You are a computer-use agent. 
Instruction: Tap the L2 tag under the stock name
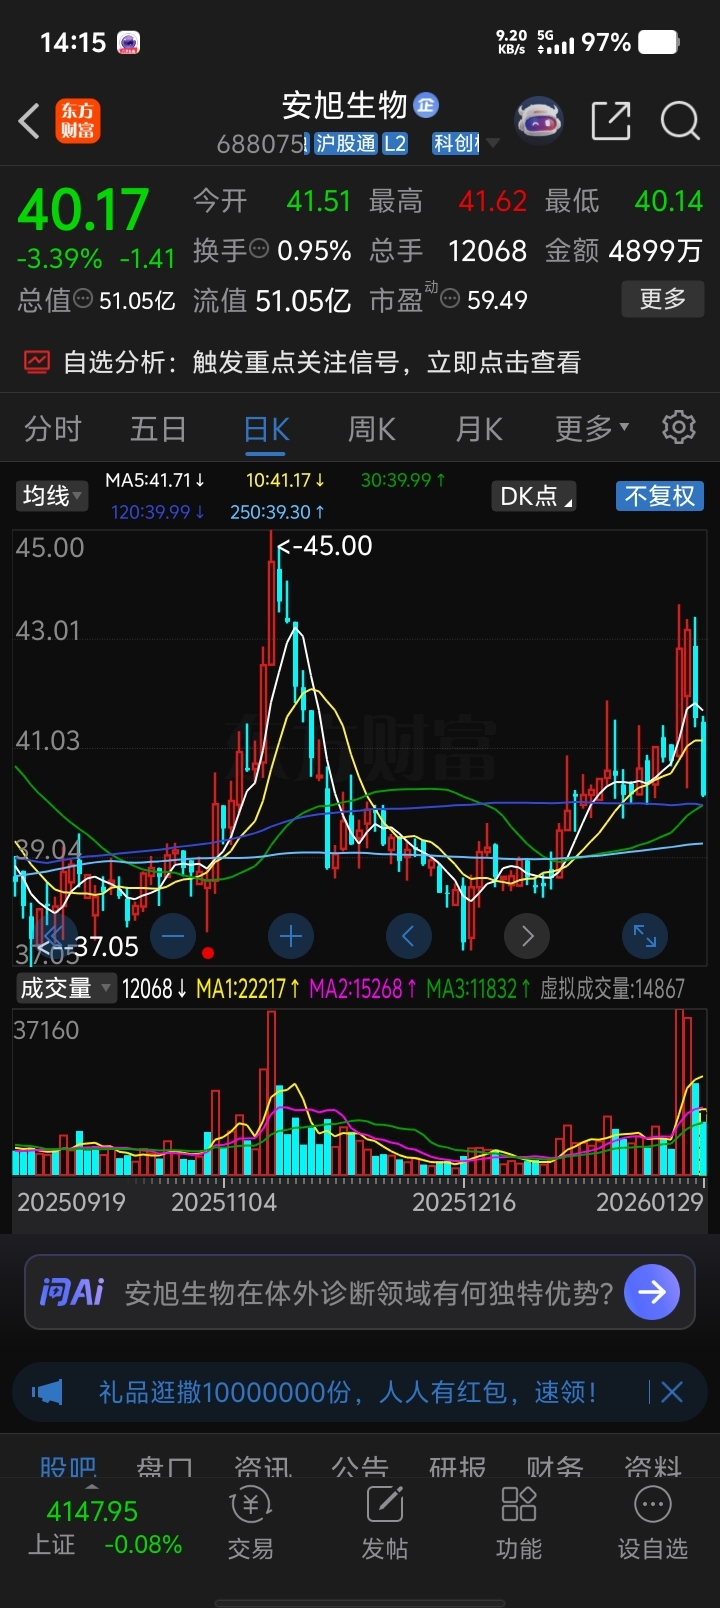[x=395, y=144]
